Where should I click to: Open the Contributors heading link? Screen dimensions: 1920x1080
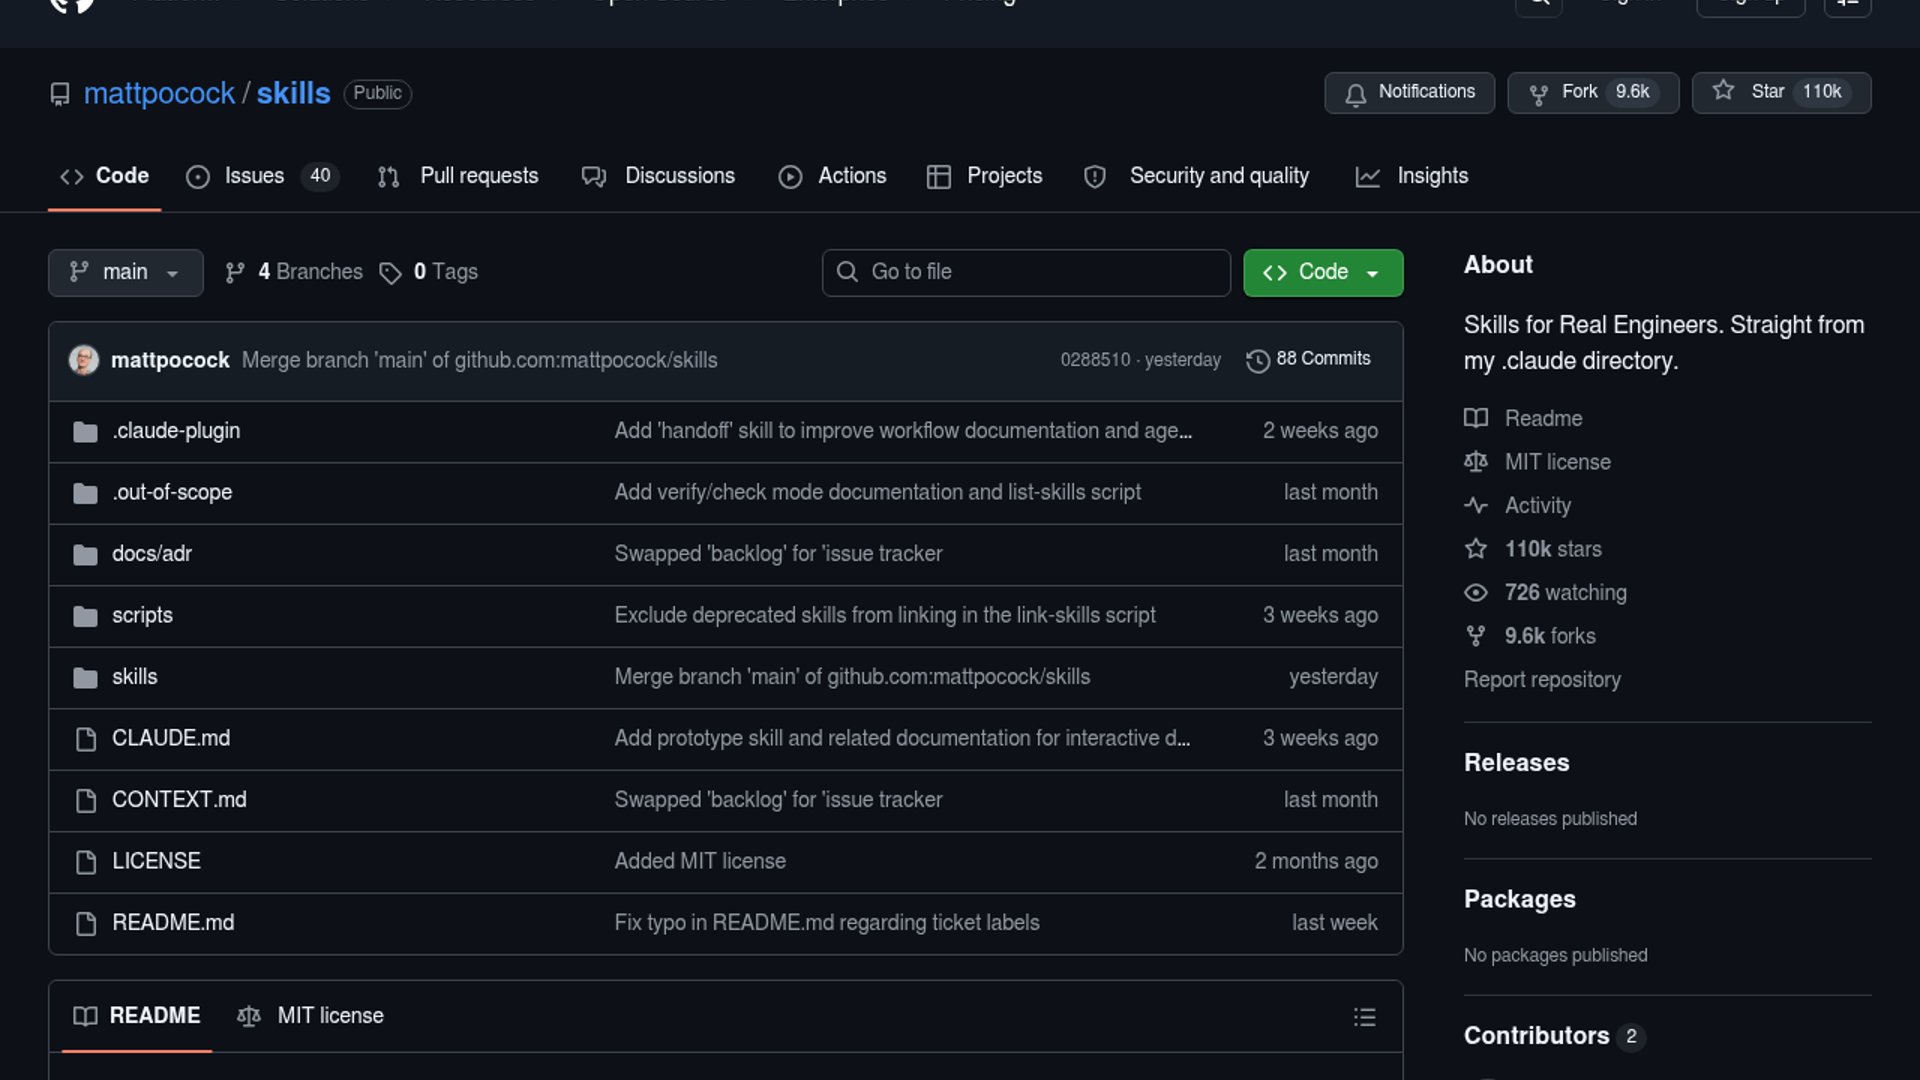point(1554,1036)
